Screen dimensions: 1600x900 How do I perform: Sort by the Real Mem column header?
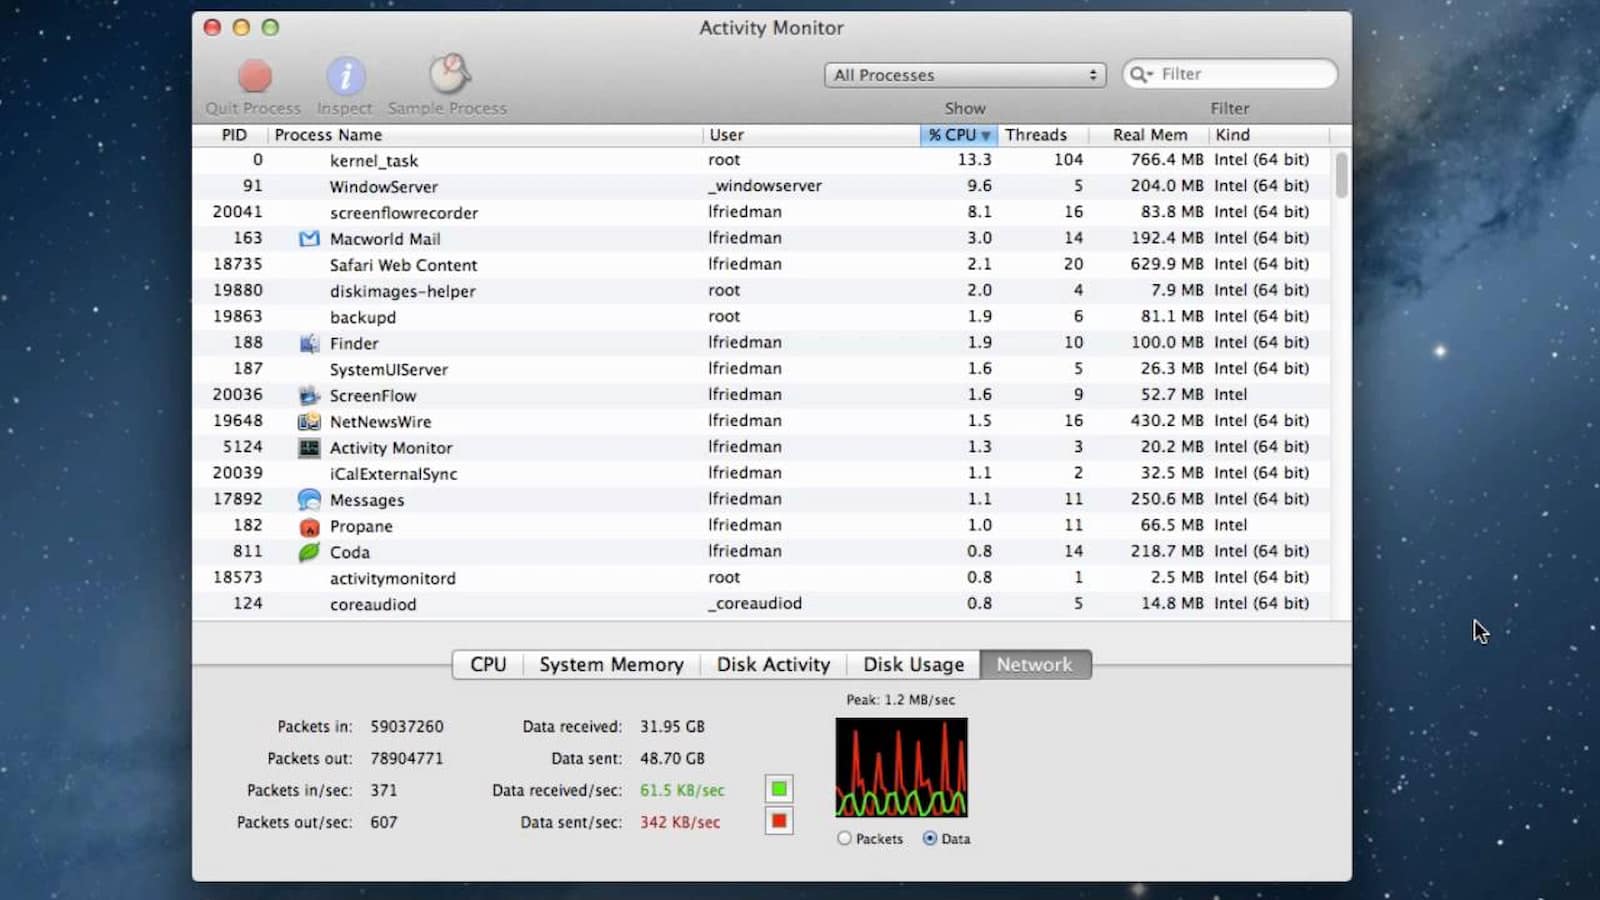pos(1149,135)
